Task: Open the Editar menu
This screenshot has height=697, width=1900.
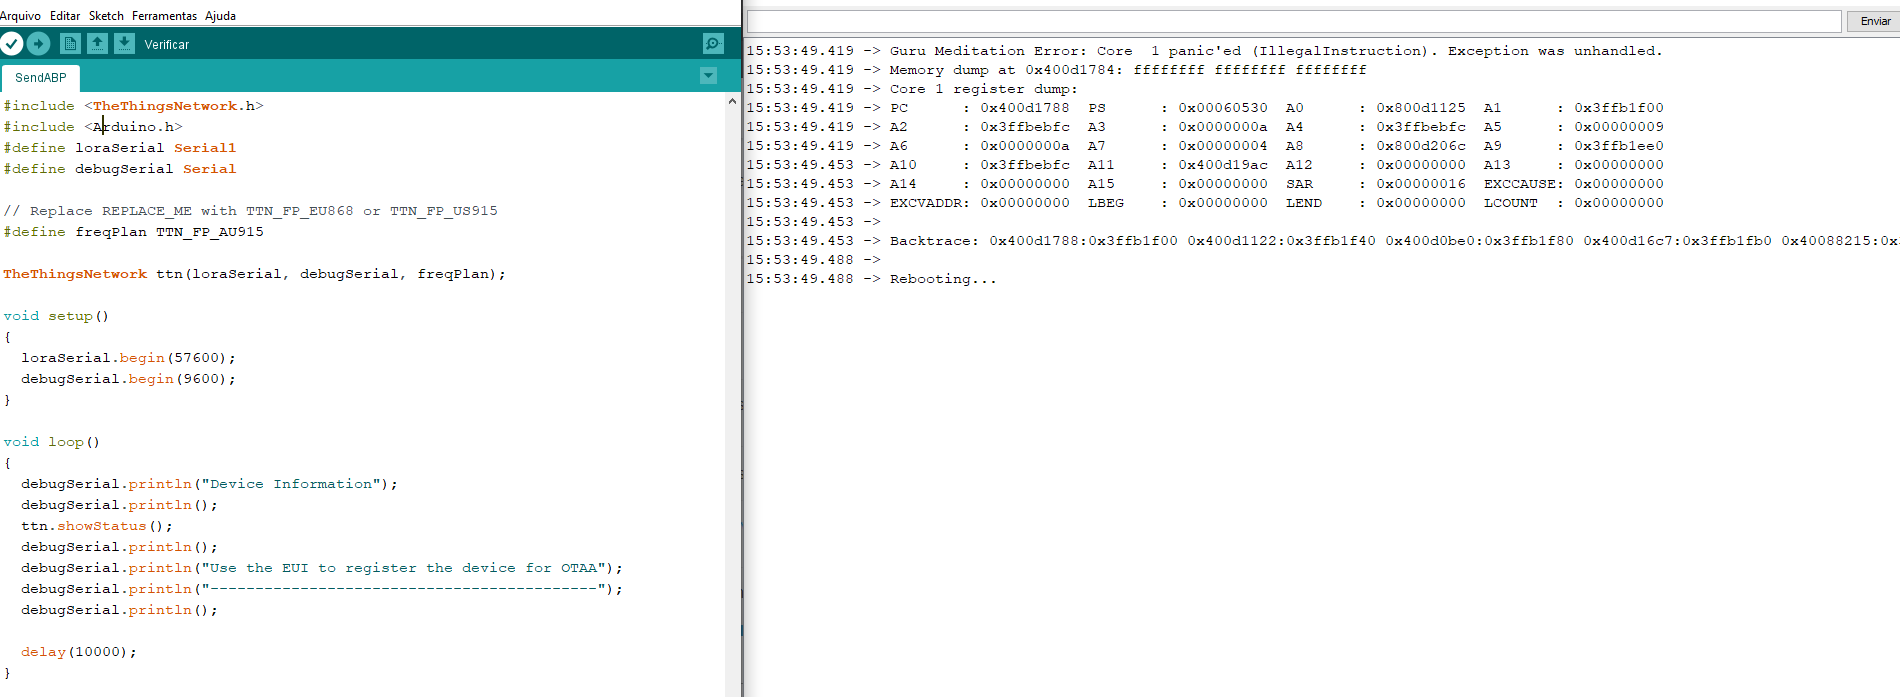Action: [65, 16]
